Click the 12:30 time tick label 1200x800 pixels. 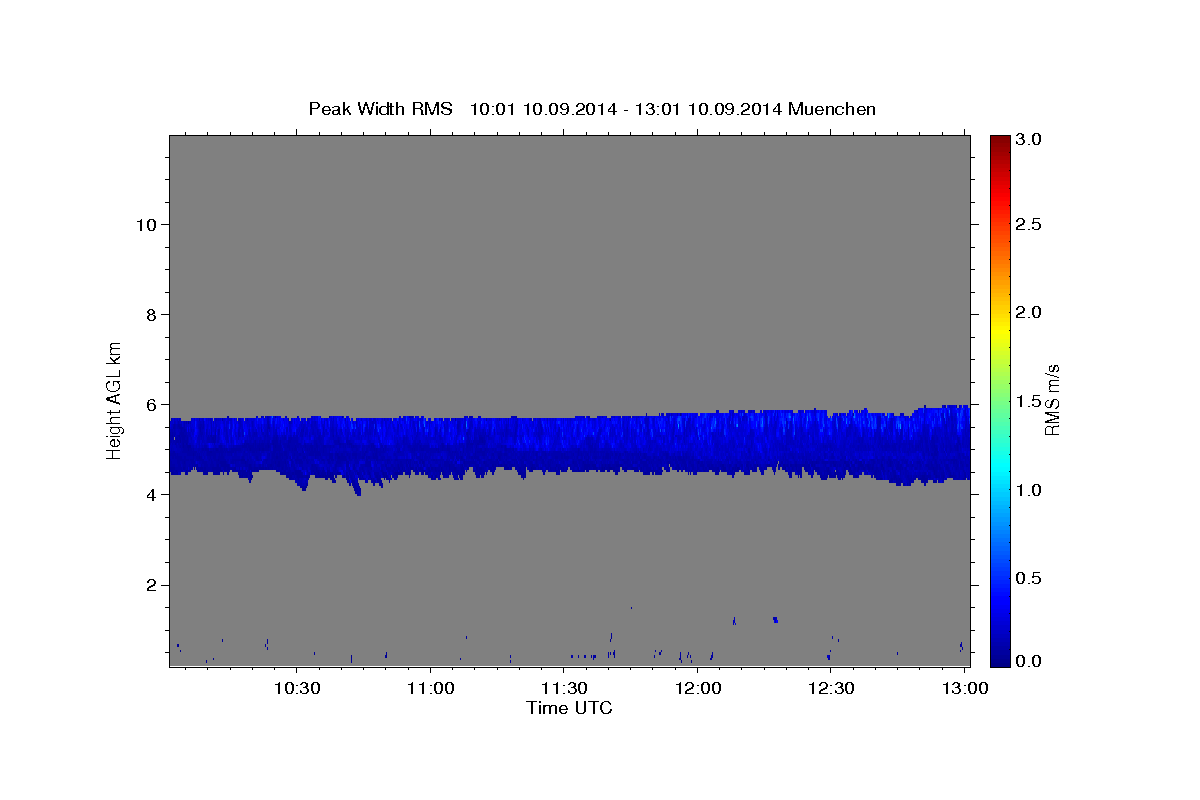pyautogui.click(x=831, y=689)
